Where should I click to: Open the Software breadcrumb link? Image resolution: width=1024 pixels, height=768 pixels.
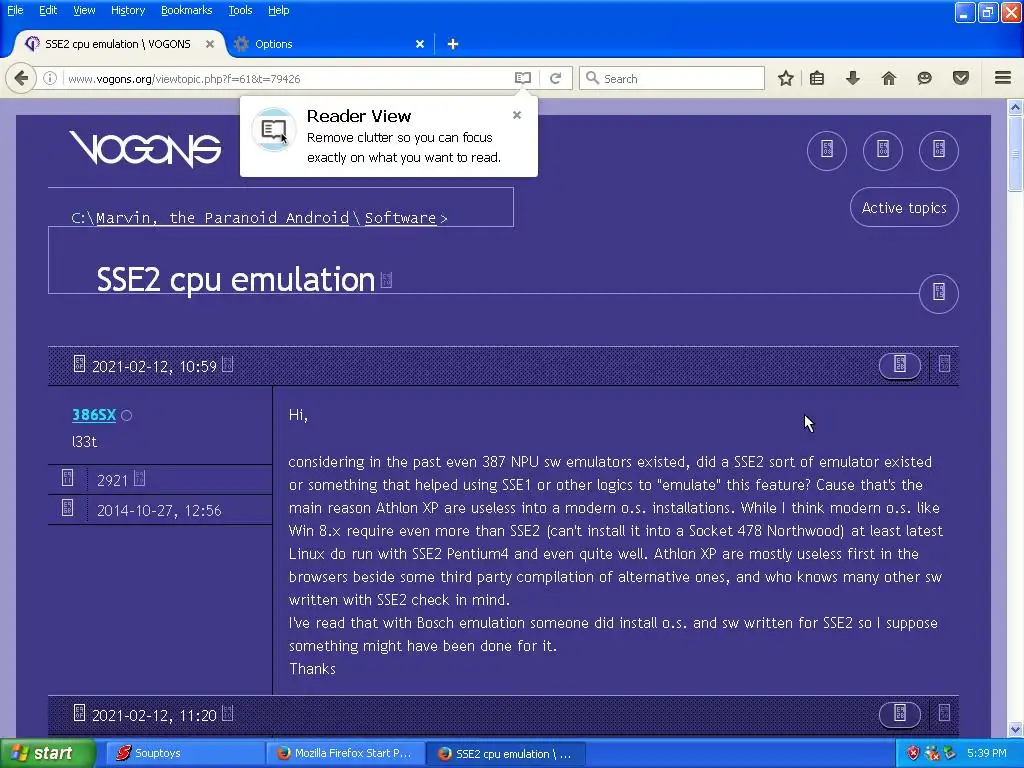click(400, 217)
